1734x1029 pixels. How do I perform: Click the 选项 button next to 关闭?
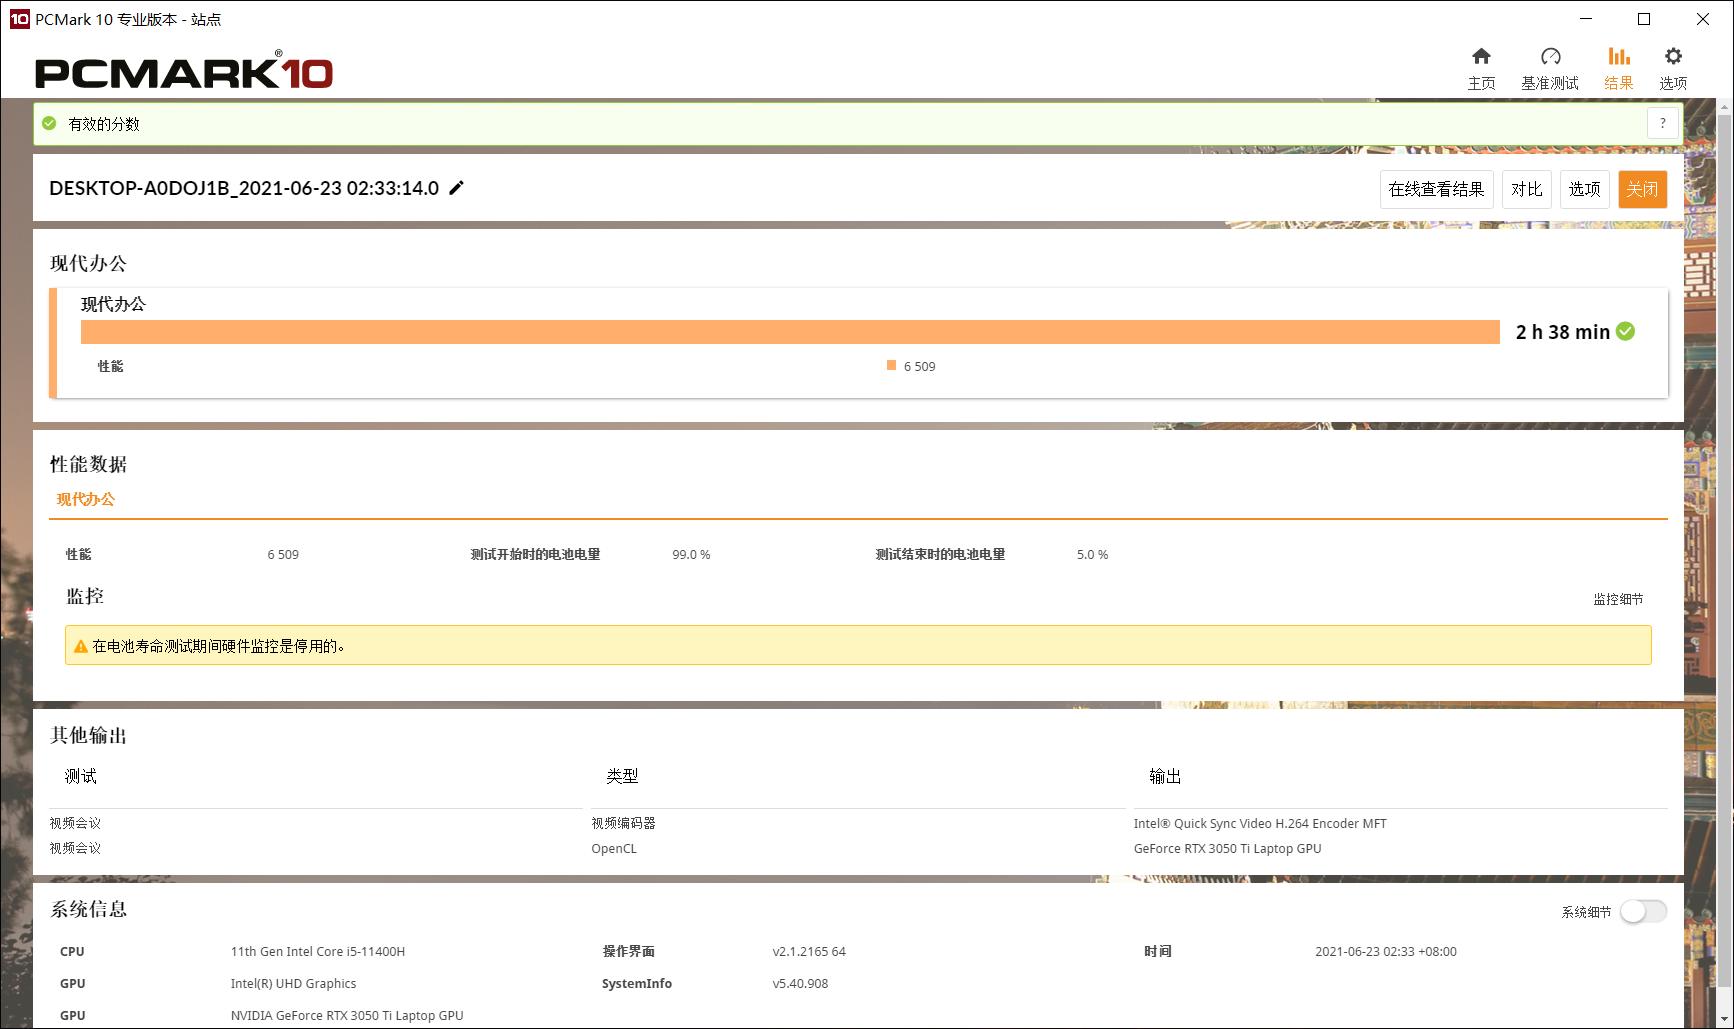click(x=1584, y=189)
